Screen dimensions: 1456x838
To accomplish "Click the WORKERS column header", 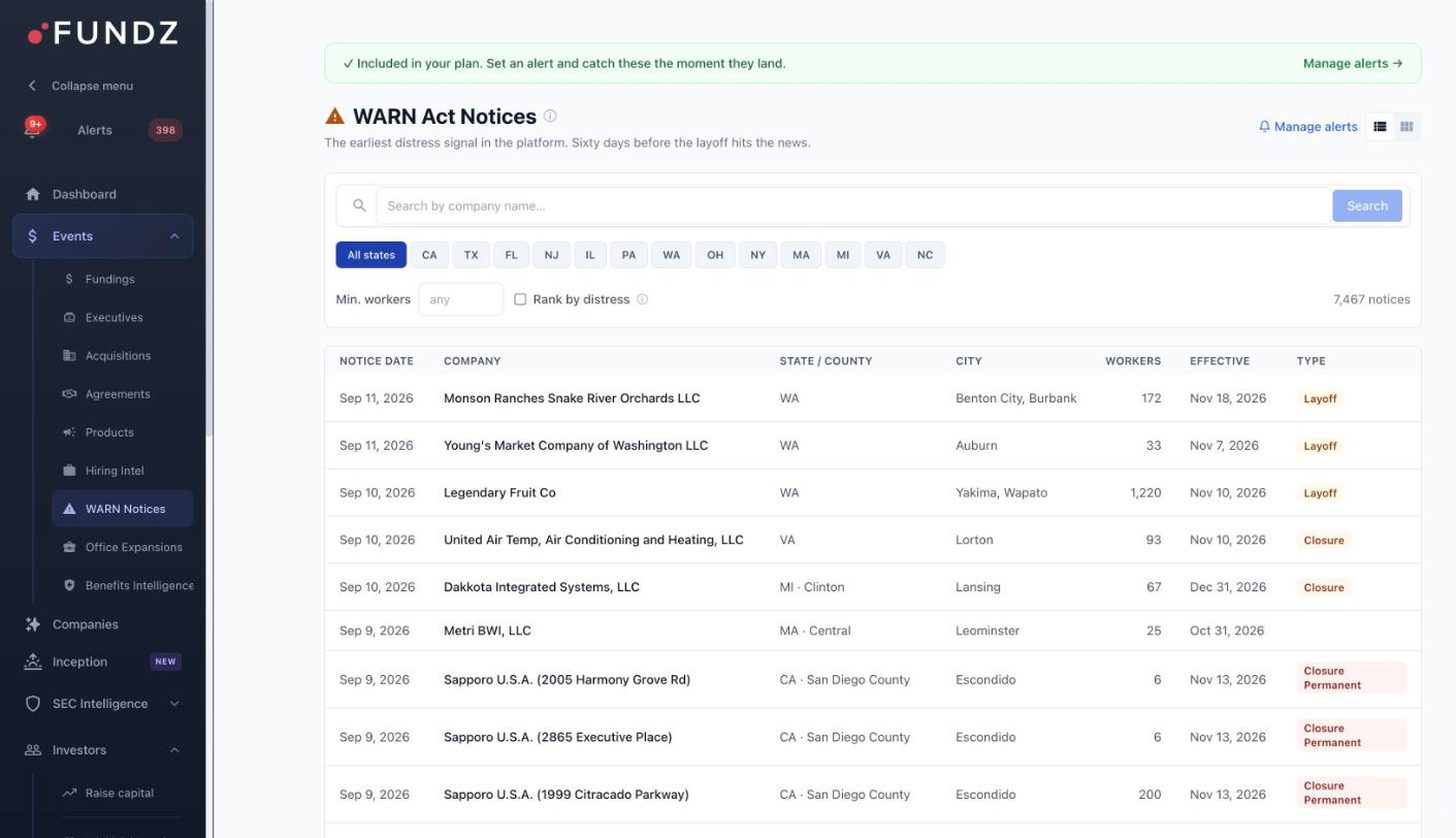I will coord(1133,361).
